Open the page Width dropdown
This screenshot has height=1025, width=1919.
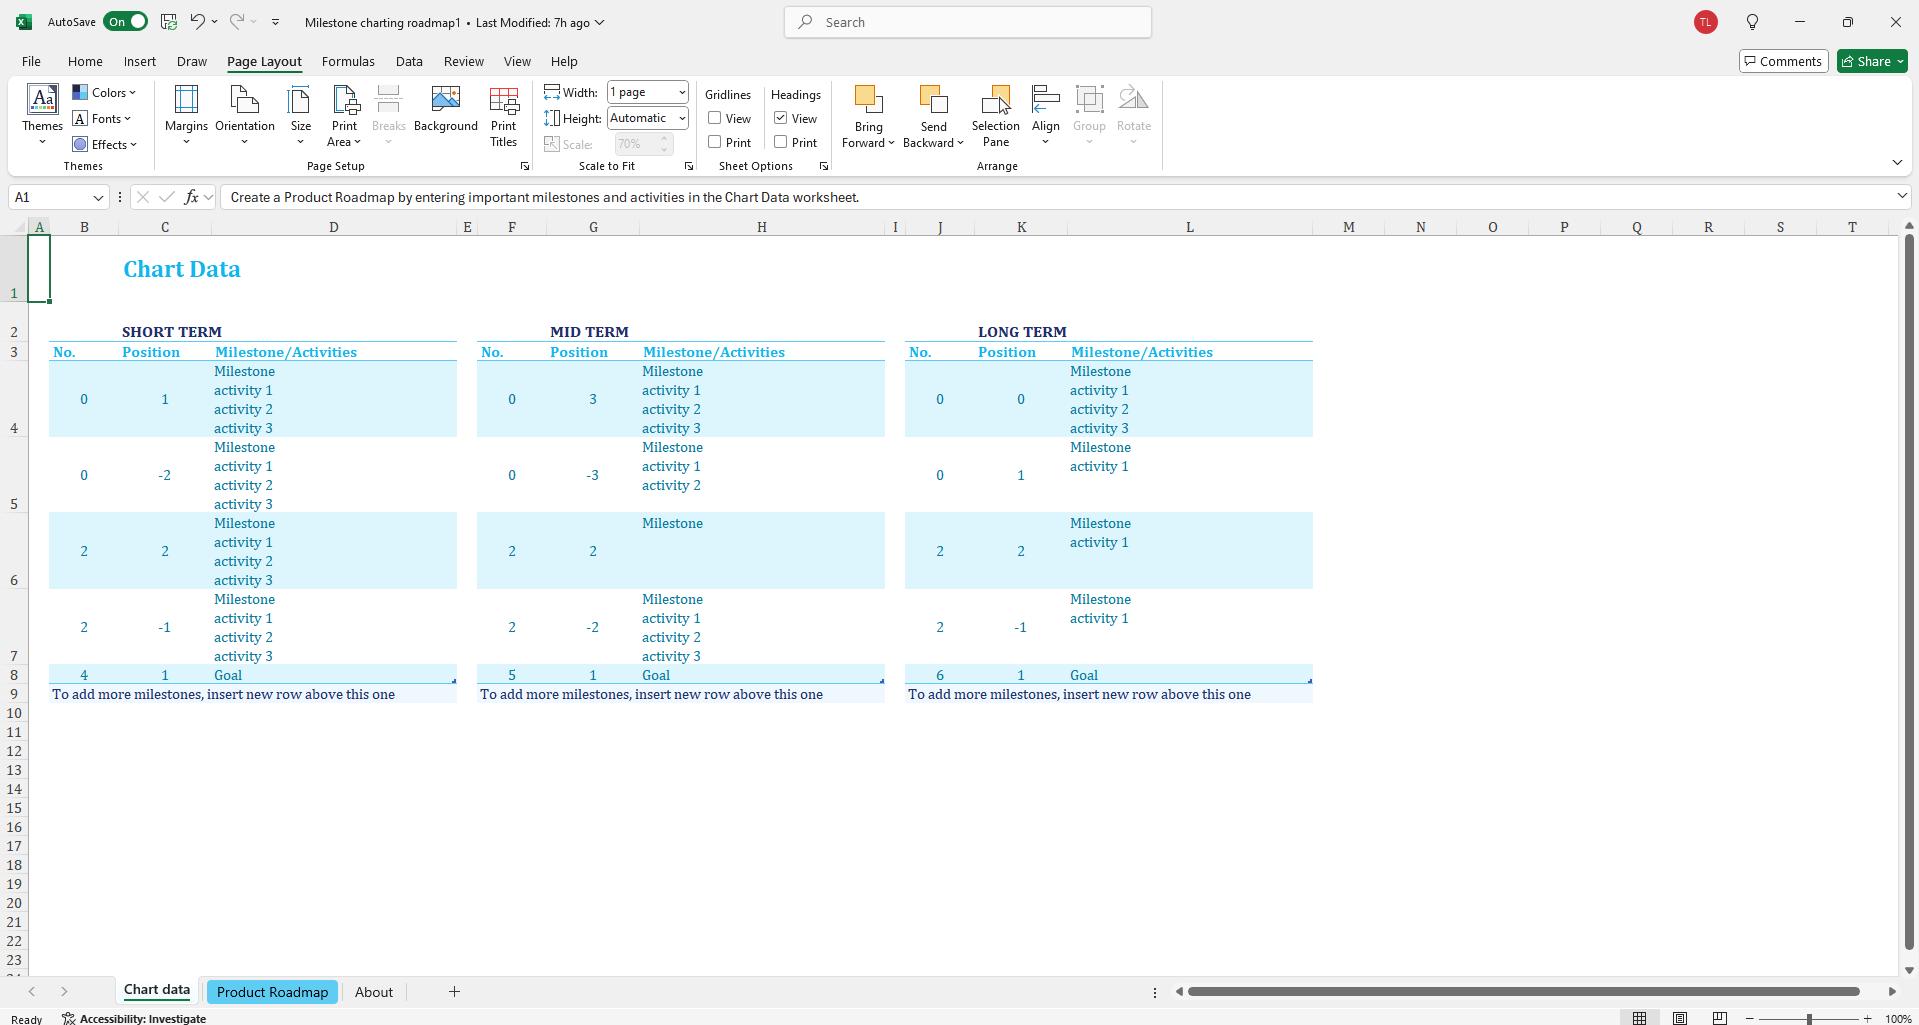pyautogui.click(x=679, y=91)
